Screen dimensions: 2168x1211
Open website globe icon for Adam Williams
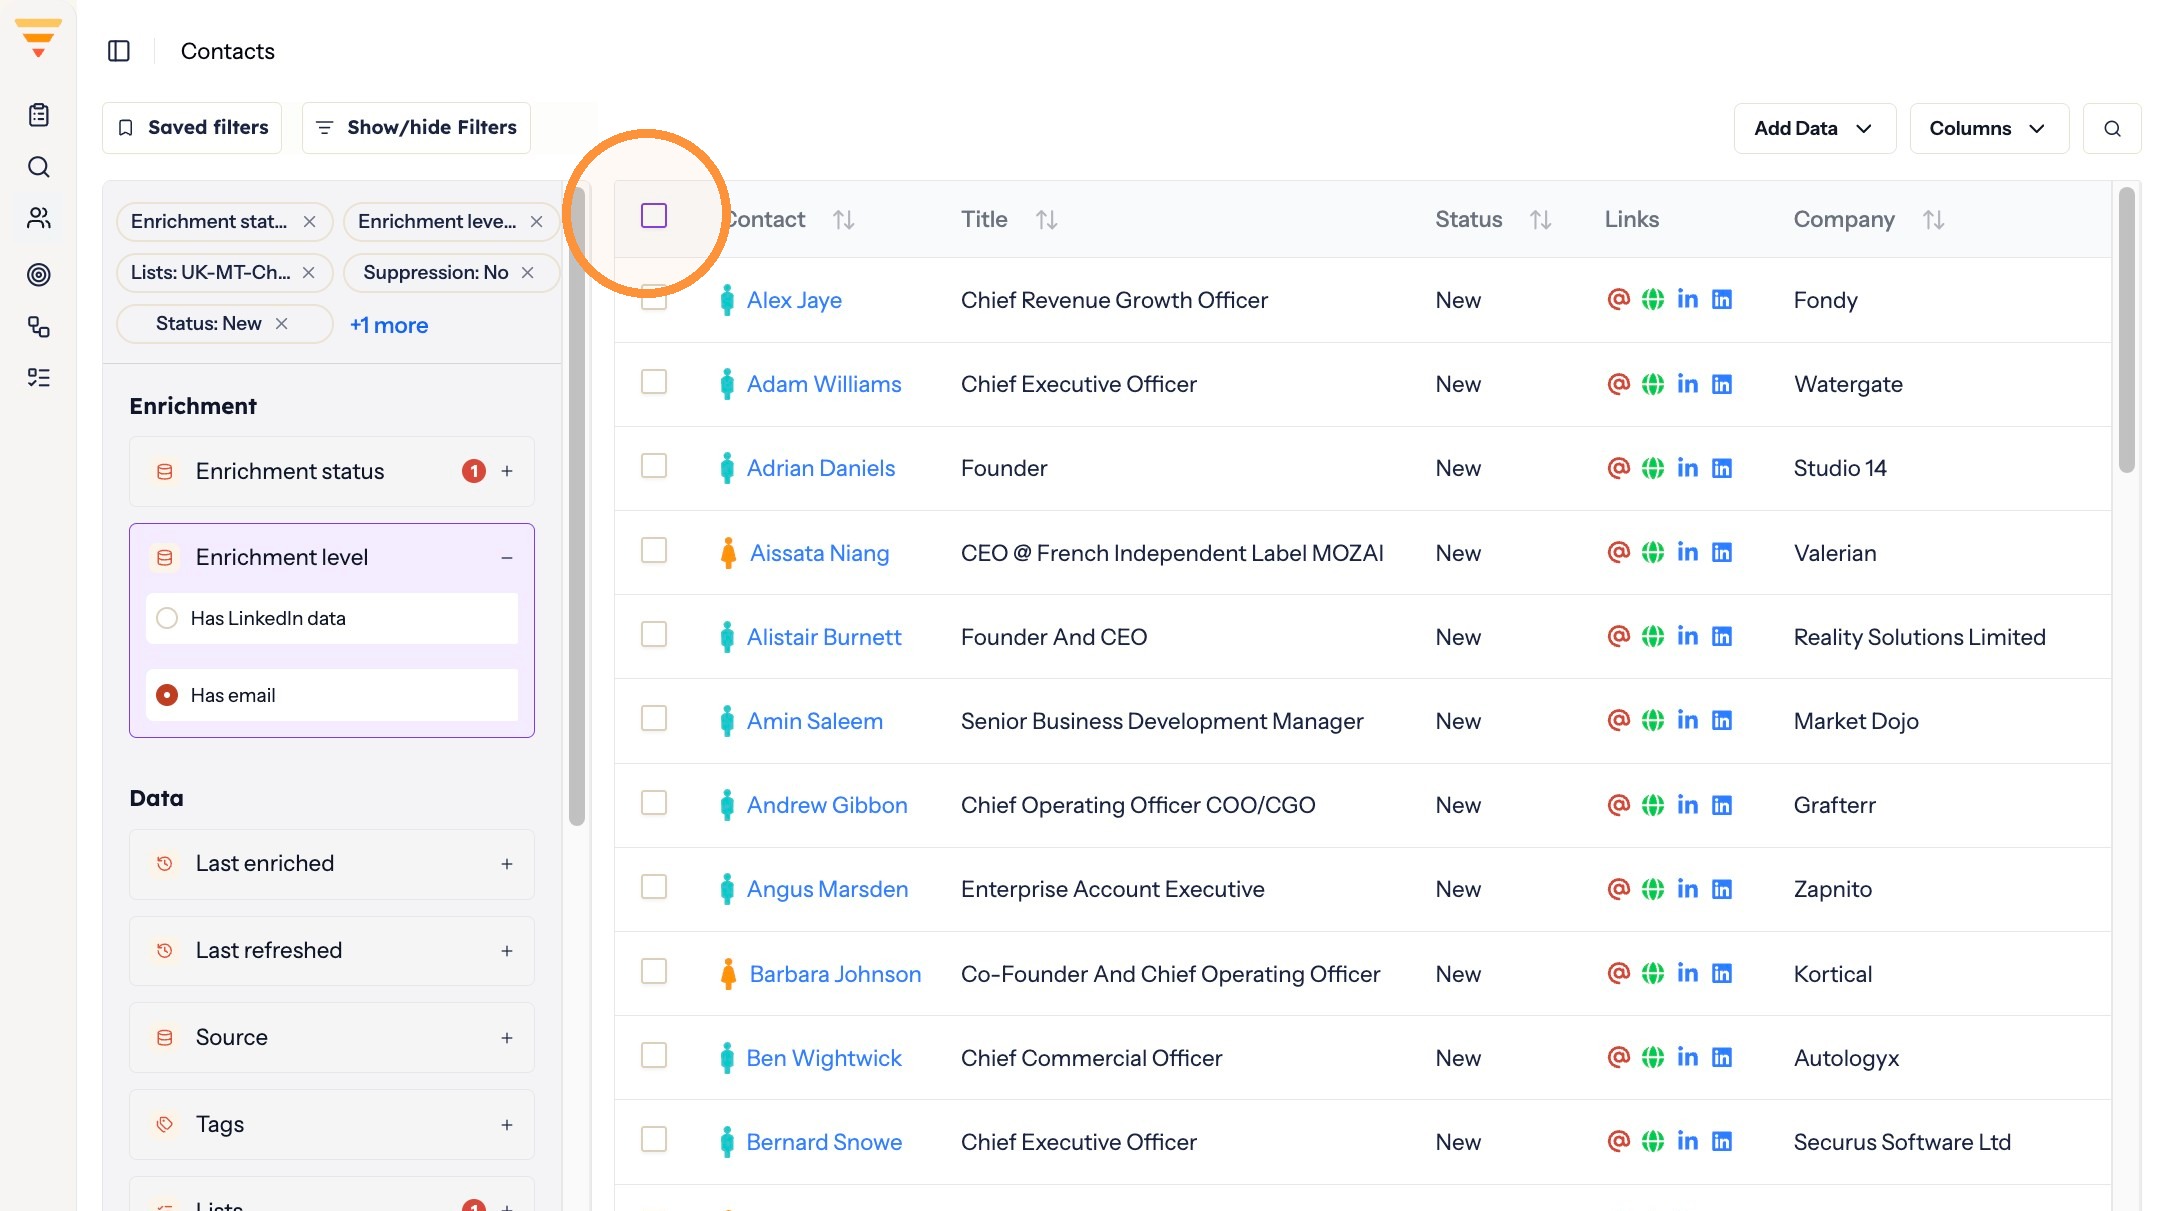click(x=1653, y=384)
